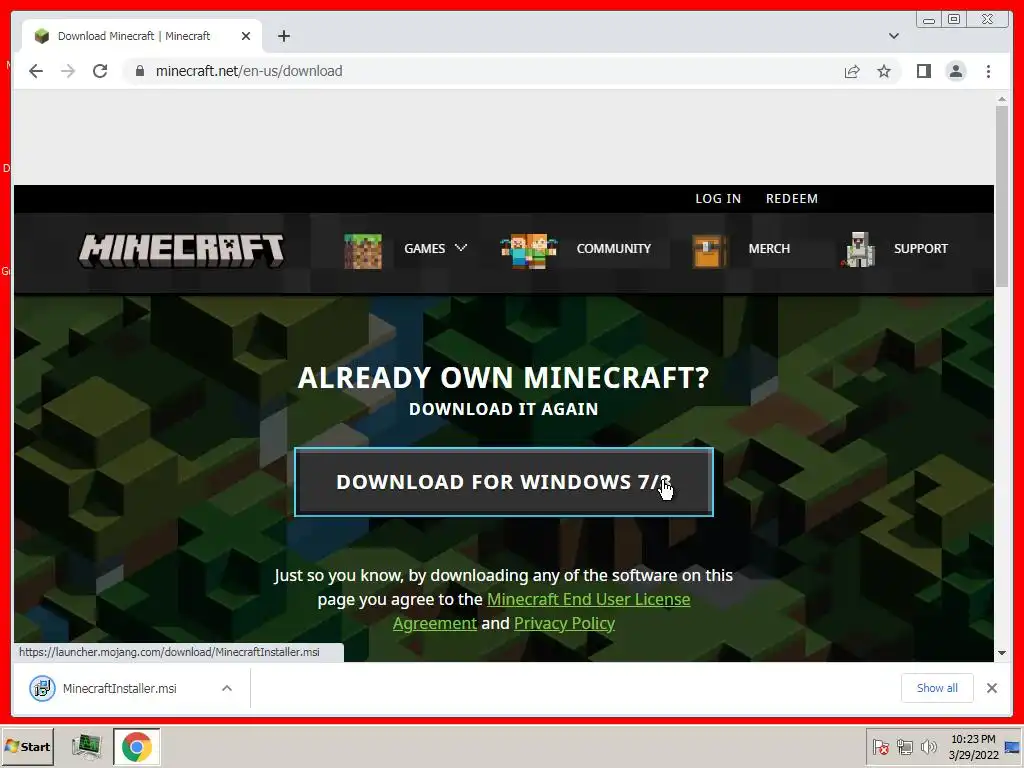Open the COMMUNITY menu item
Screen dimensions: 1024x768
[613, 249]
